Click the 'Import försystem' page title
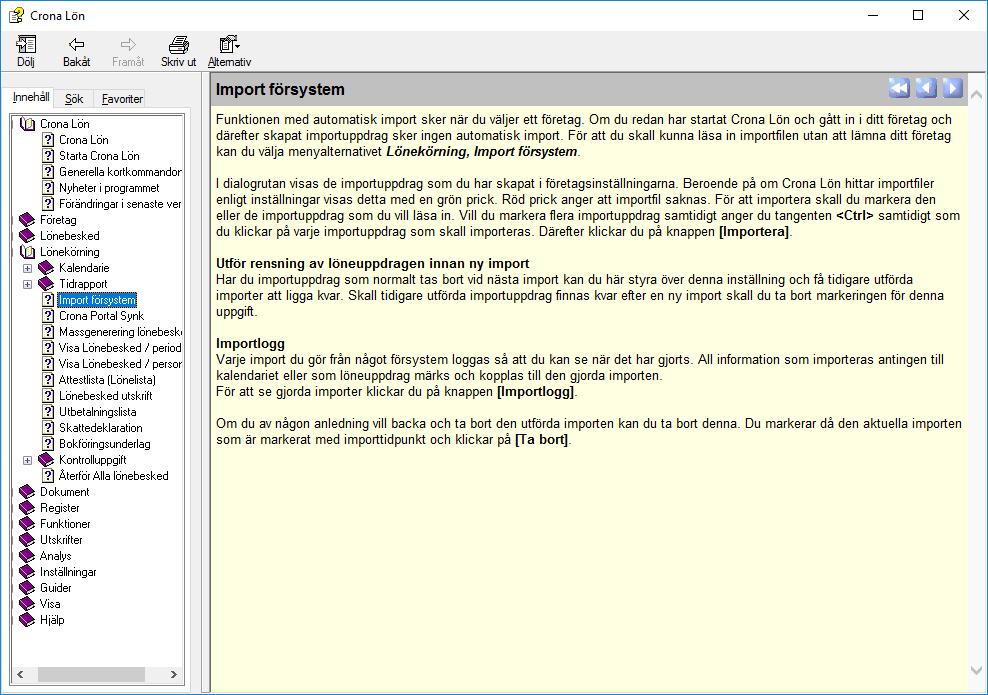 point(280,89)
